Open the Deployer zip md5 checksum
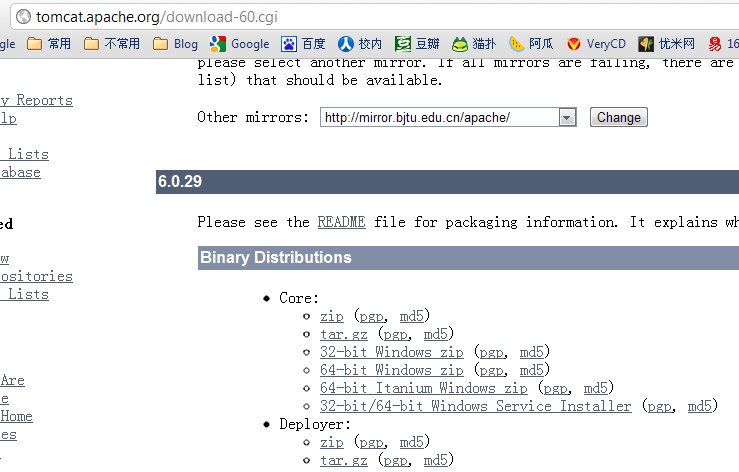Image resolution: width=739 pixels, height=472 pixels. (x=411, y=442)
